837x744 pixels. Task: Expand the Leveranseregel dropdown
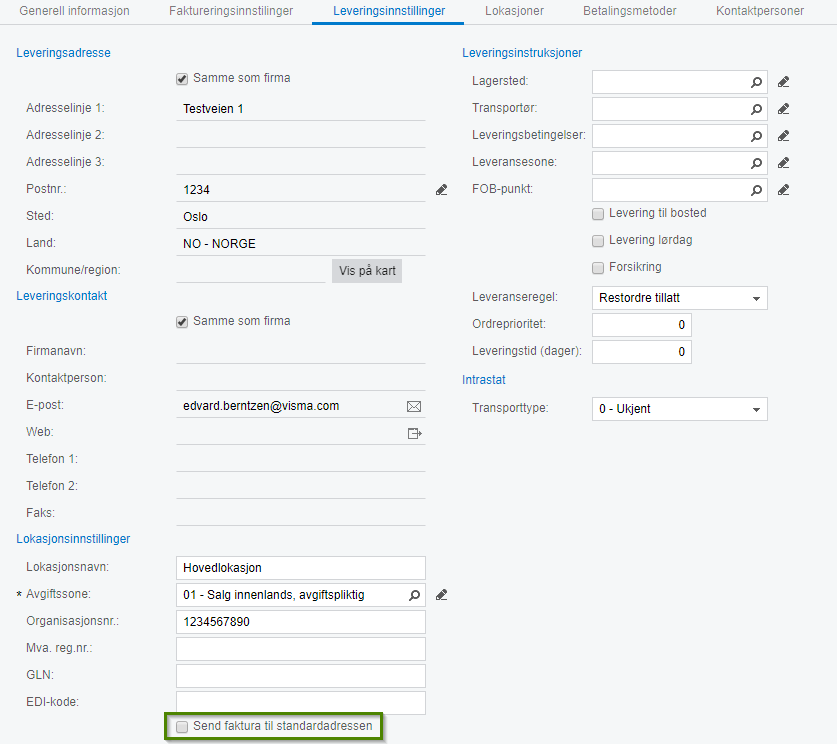pyautogui.click(x=756, y=298)
